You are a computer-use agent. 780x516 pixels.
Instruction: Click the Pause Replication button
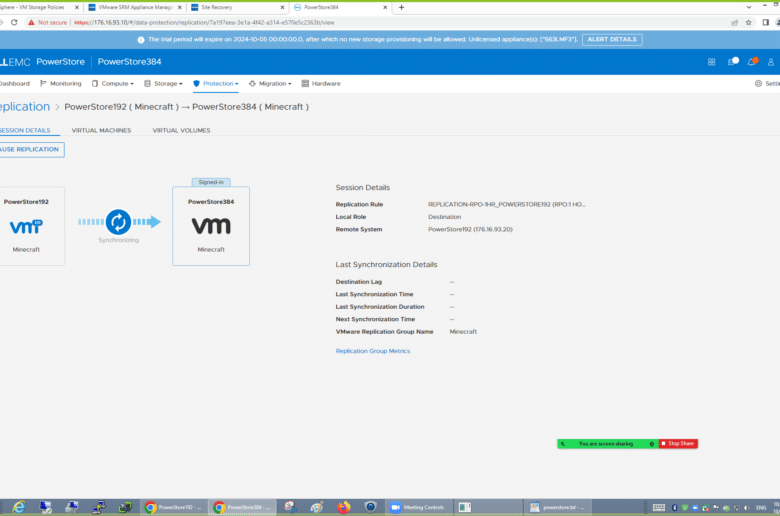31,149
